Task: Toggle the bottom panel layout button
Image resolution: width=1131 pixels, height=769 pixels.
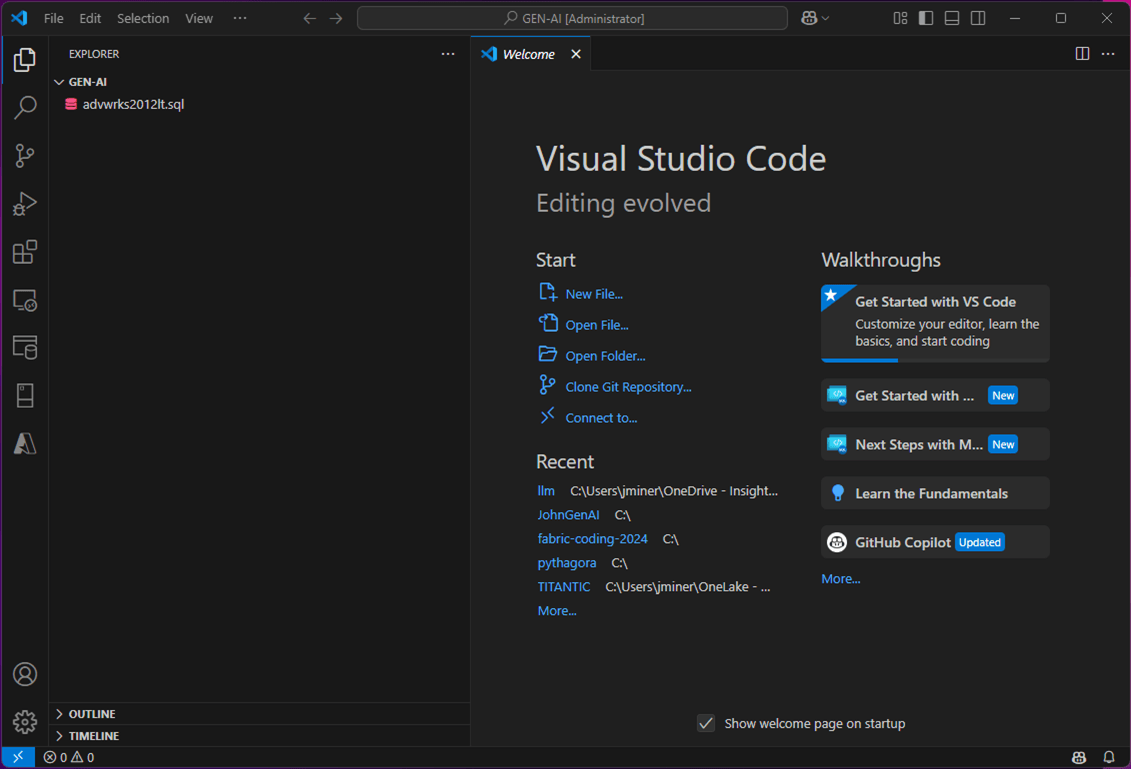Action: pyautogui.click(x=952, y=18)
